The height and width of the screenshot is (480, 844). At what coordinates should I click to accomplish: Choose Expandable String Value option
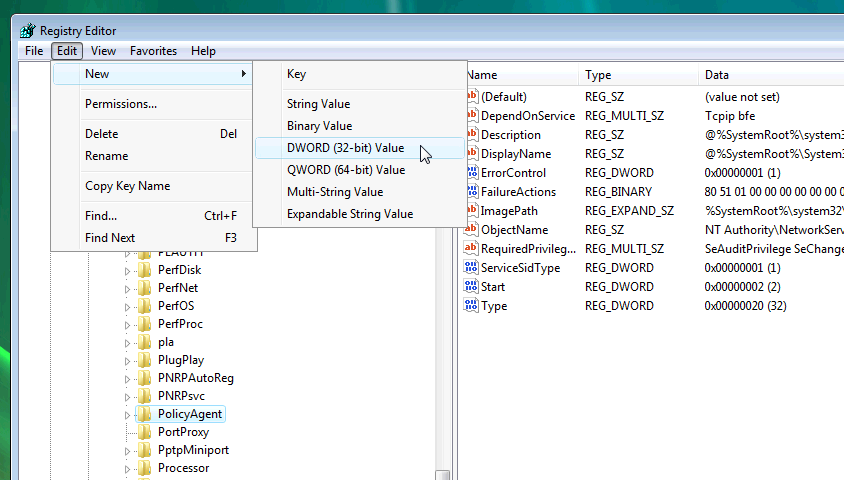pyautogui.click(x=349, y=214)
